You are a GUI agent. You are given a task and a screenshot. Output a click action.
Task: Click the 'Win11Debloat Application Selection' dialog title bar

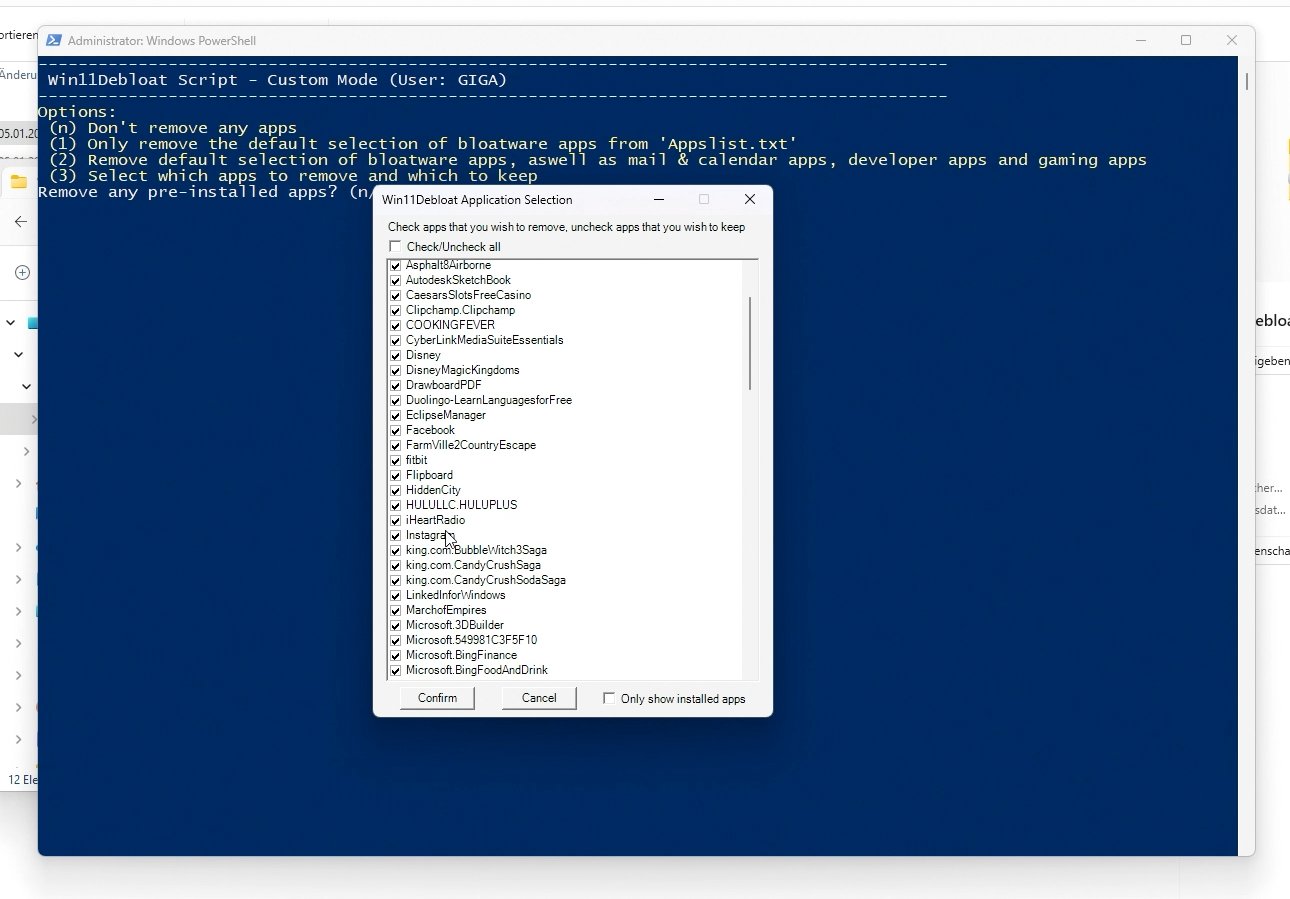pyautogui.click(x=477, y=200)
